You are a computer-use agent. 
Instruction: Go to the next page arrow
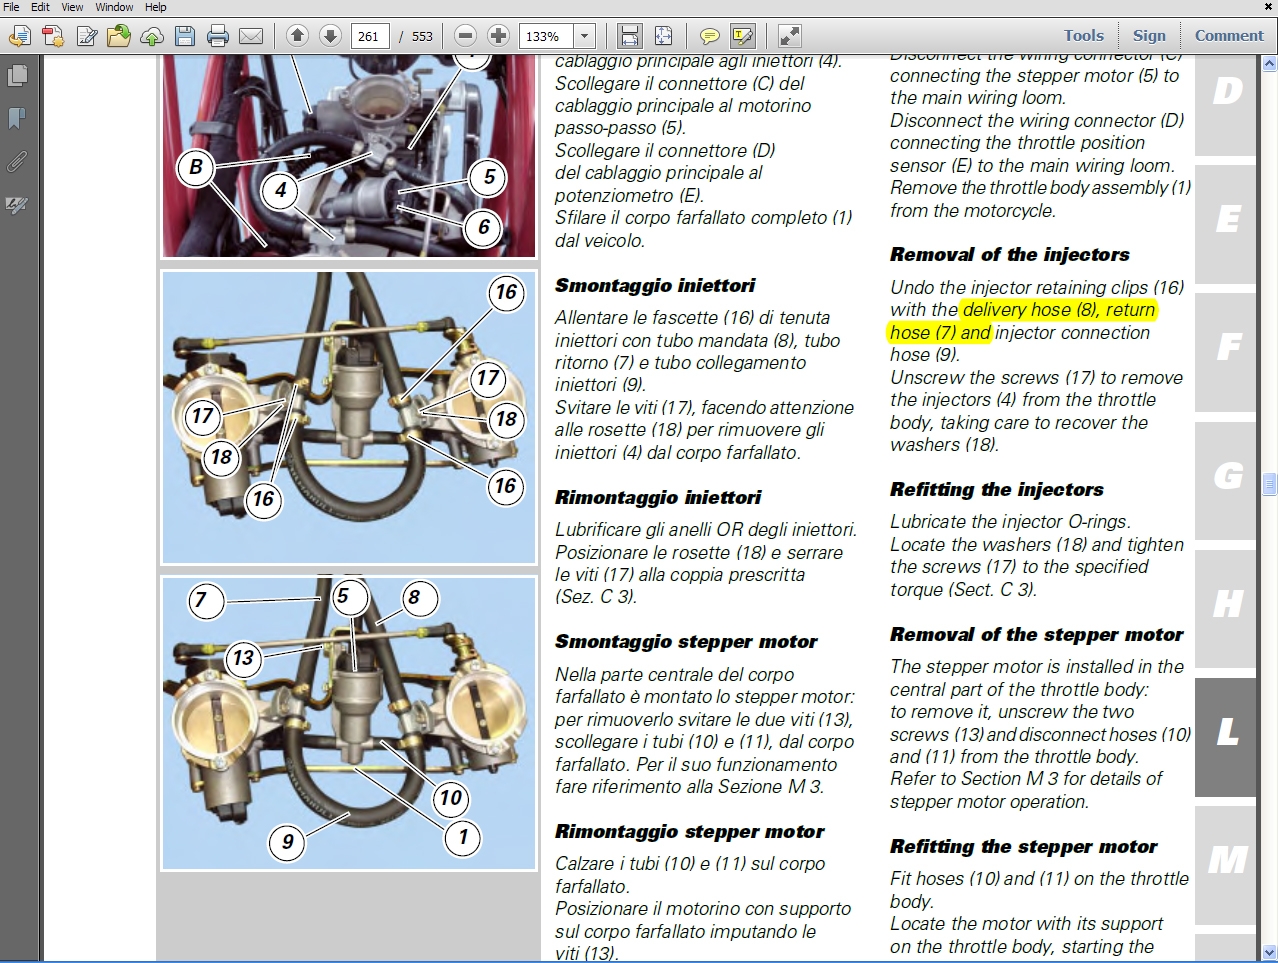(330, 36)
